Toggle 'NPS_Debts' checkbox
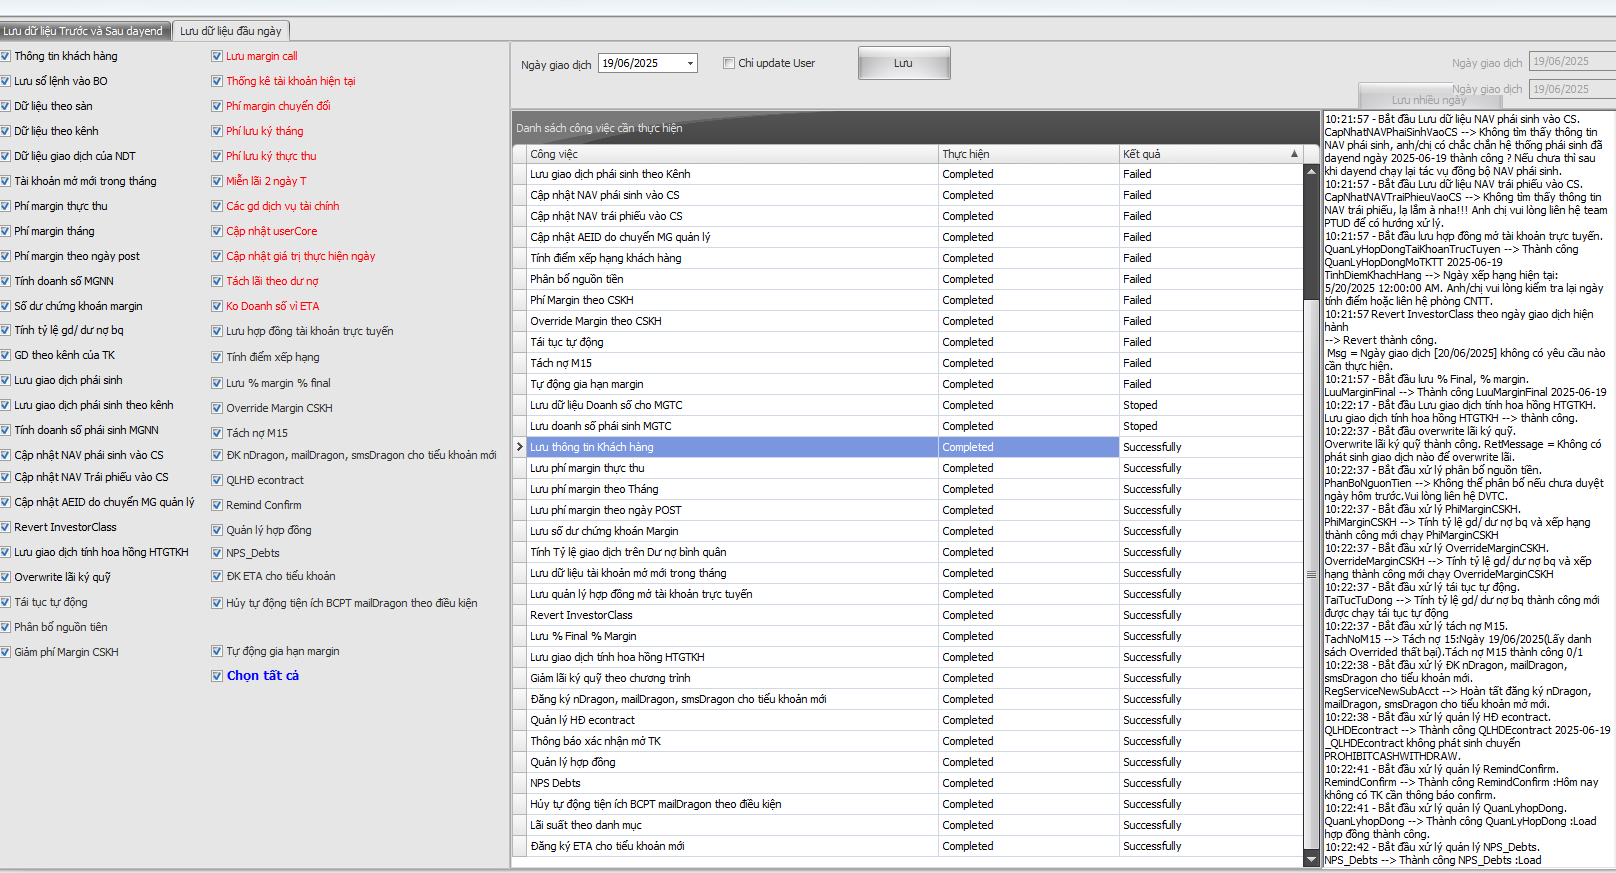 click(x=217, y=553)
